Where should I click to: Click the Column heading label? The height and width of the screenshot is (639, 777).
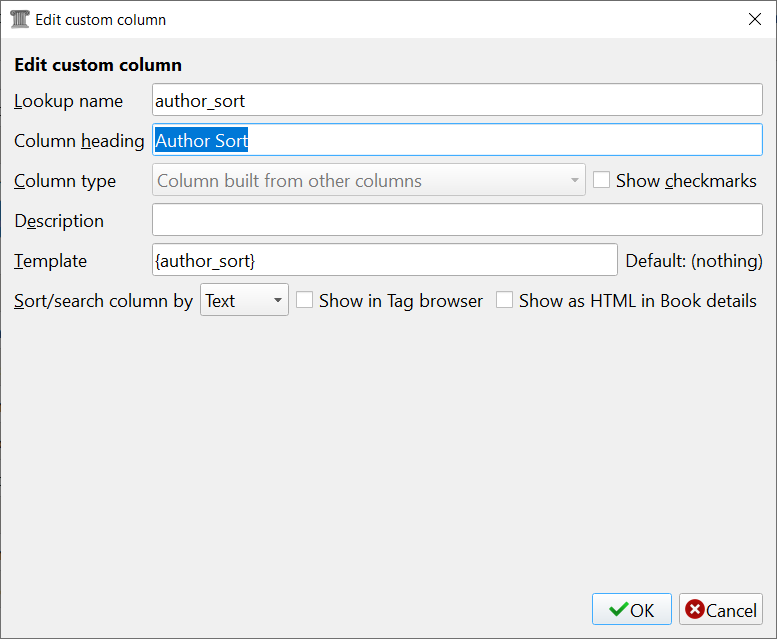[x=79, y=141]
